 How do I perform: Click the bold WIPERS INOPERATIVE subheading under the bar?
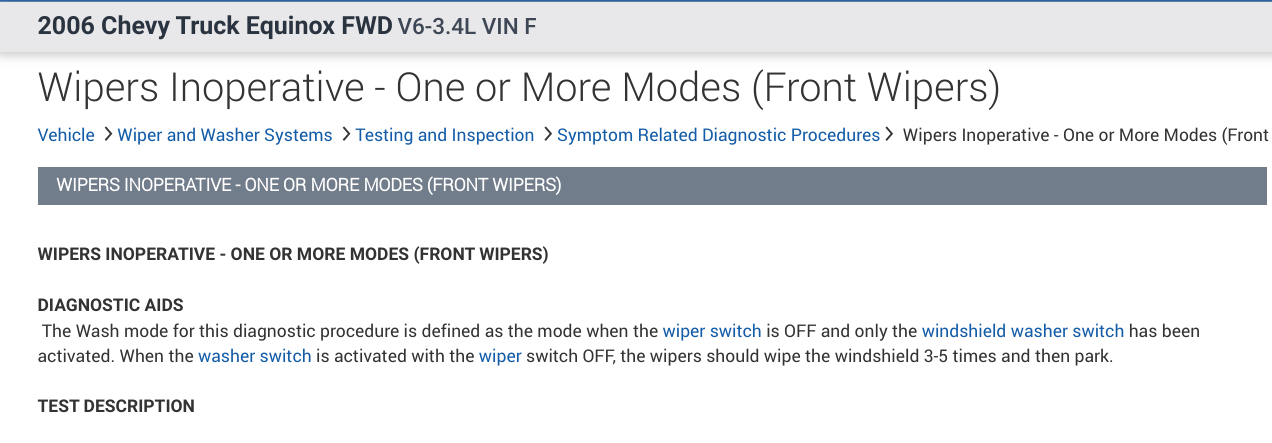292,254
